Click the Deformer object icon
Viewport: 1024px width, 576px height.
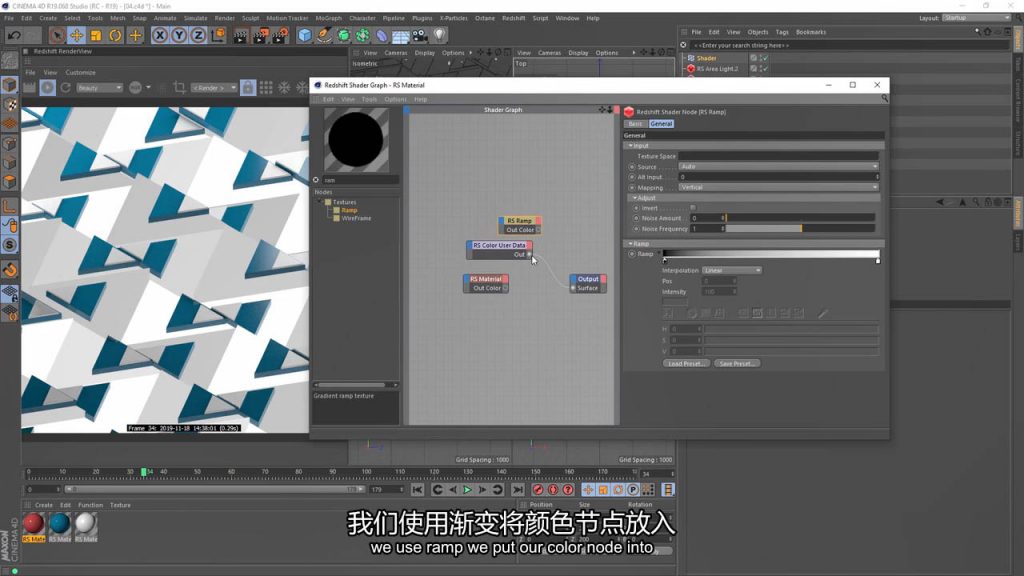[382, 35]
